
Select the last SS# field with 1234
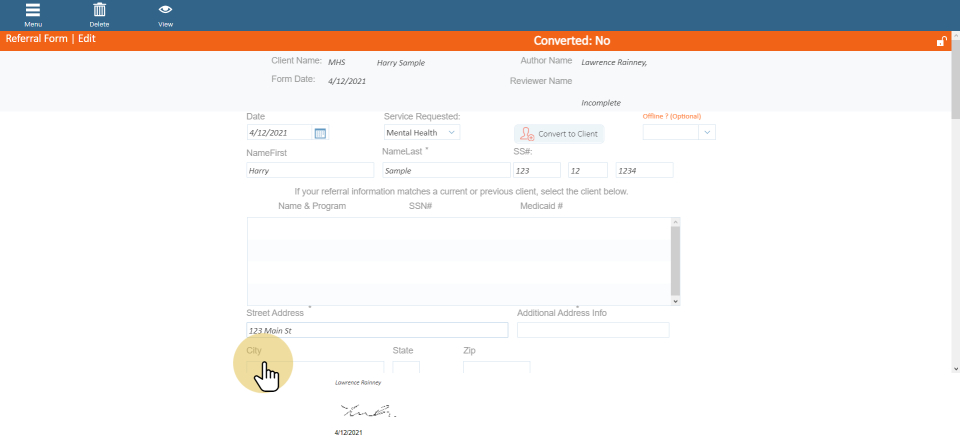click(x=644, y=171)
